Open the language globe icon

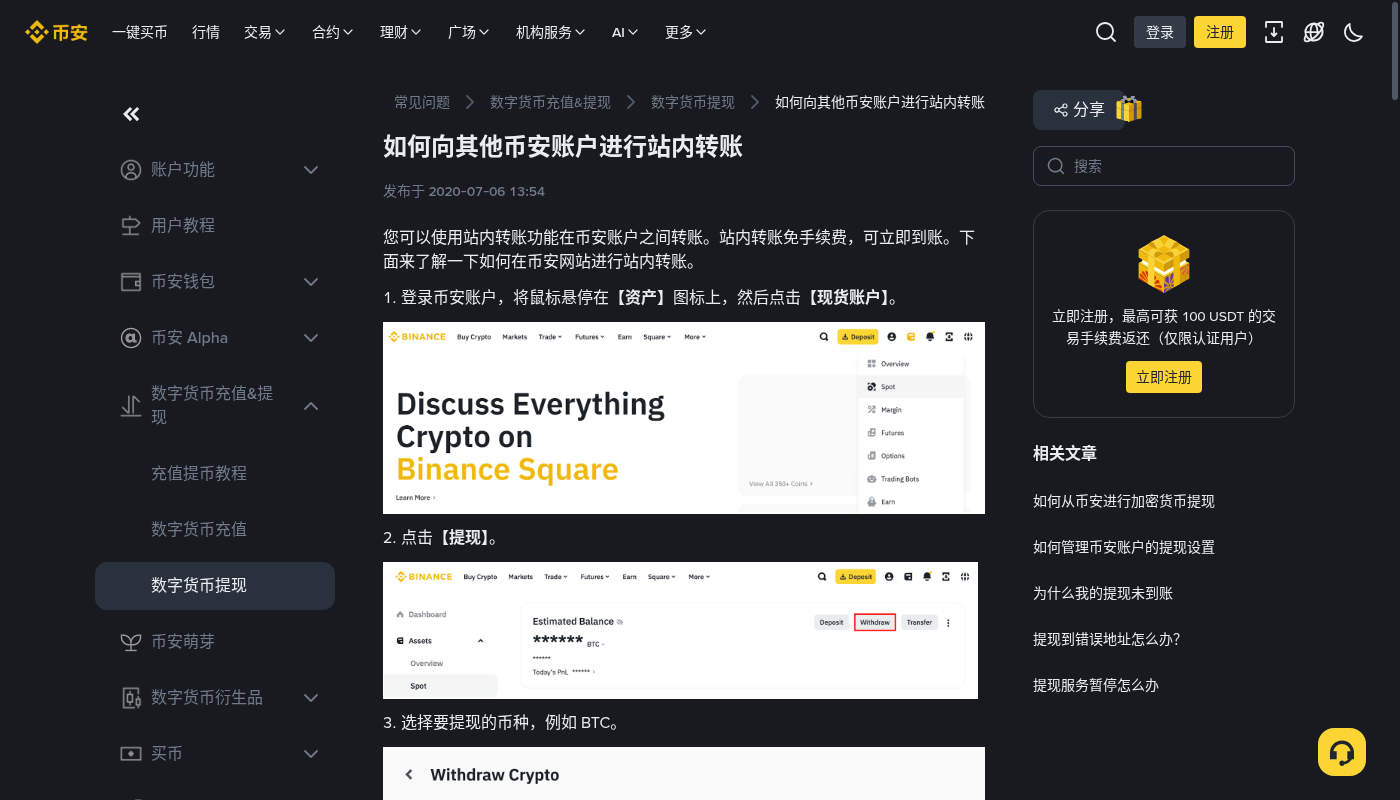[1314, 32]
